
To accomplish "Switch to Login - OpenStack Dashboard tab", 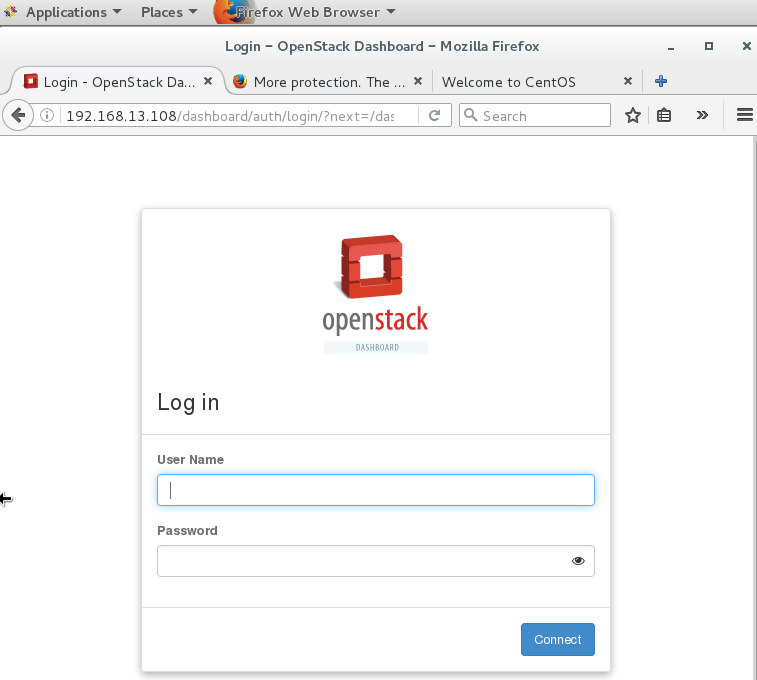I will coord(117,82).
